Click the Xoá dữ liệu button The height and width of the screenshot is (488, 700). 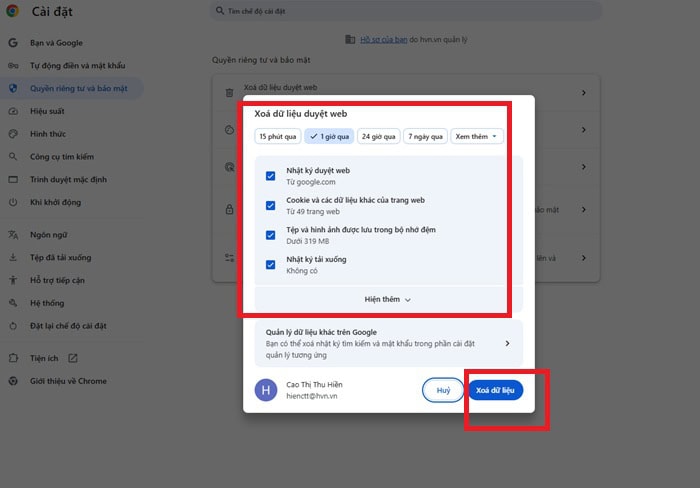pos(495,390)
